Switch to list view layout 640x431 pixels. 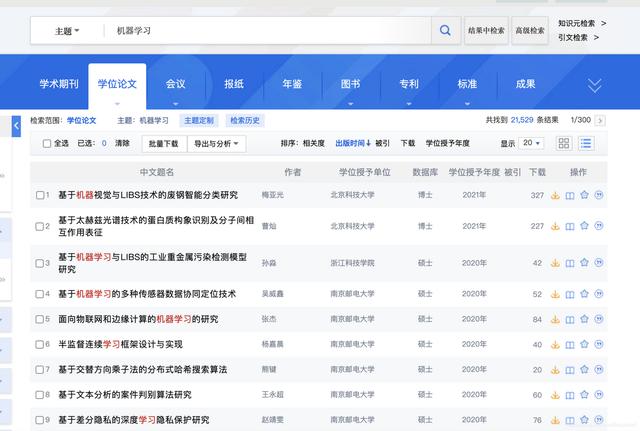tap(586, 143)
